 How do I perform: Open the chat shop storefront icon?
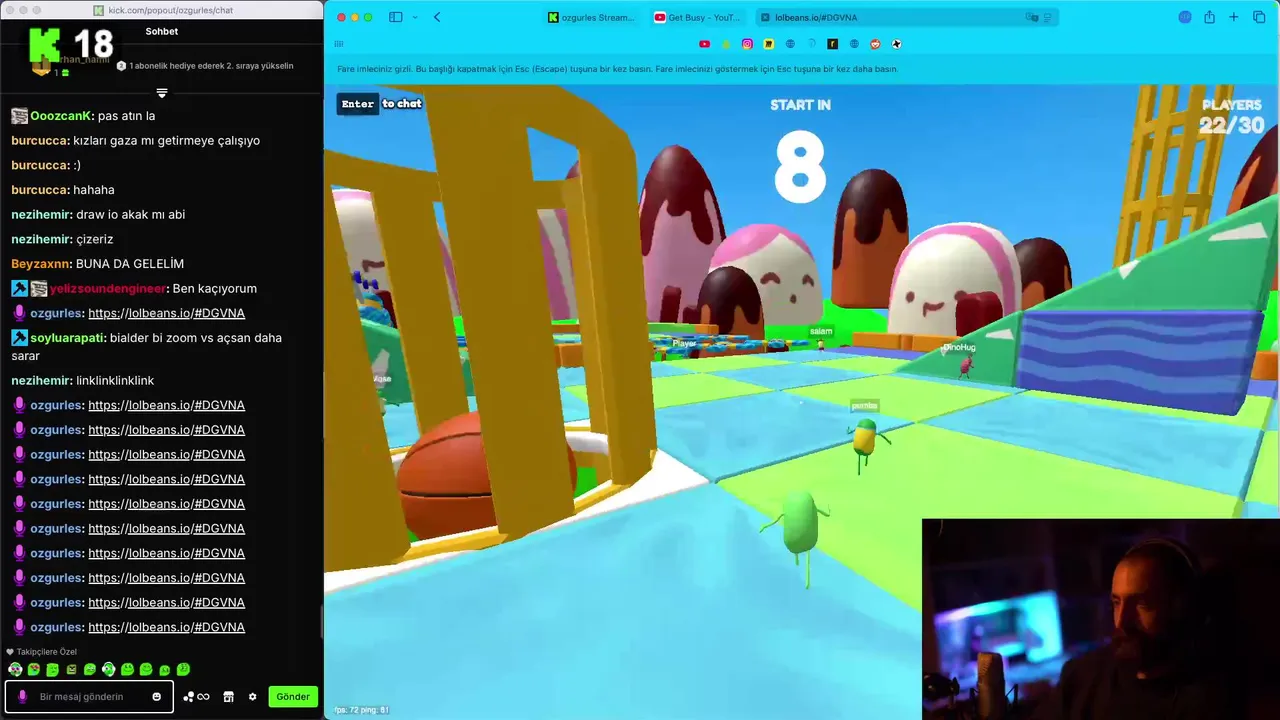click(229, 697)
